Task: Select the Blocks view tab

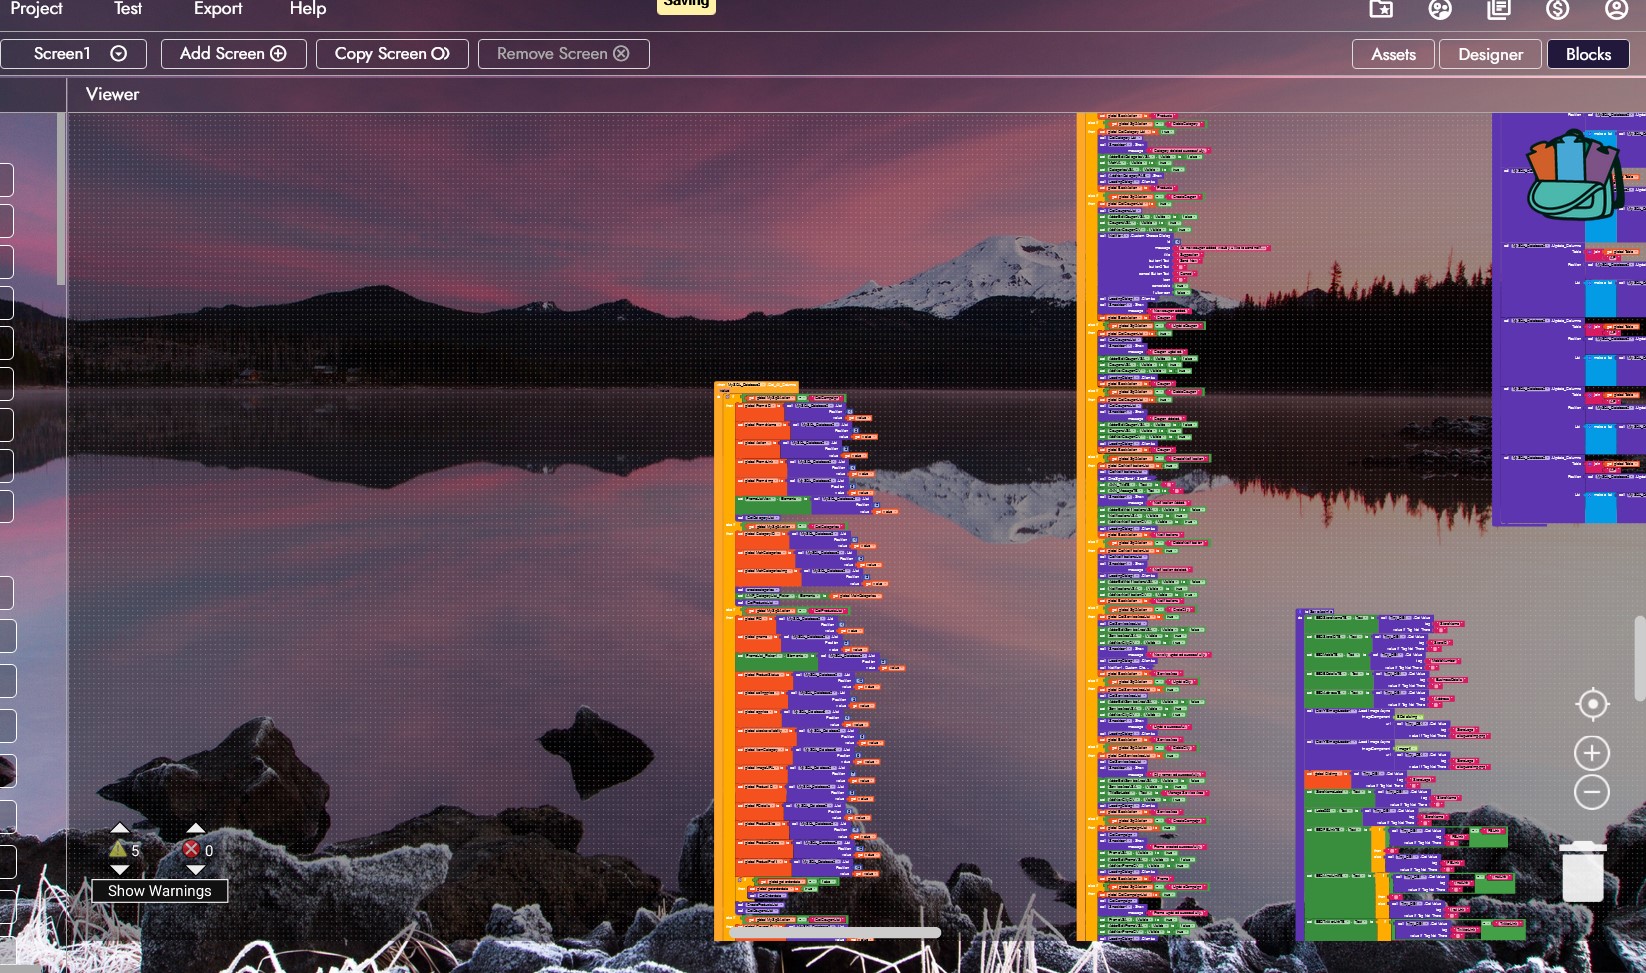Action: pos(1588,54)
